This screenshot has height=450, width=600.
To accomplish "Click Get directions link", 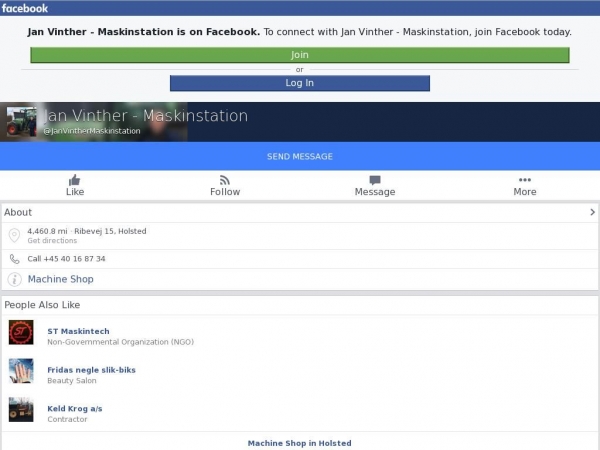I will 52,241.
